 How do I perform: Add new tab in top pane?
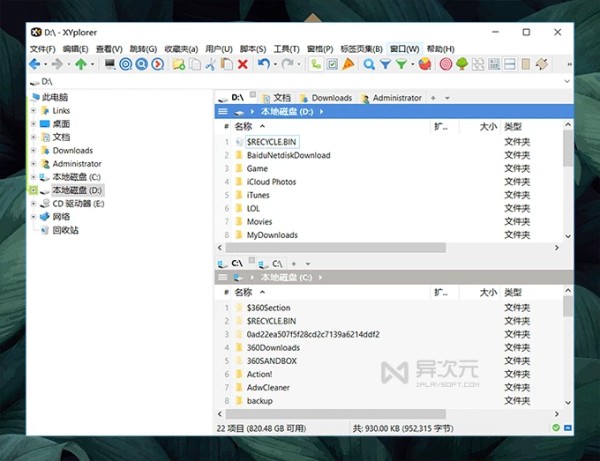coord(433,98)
